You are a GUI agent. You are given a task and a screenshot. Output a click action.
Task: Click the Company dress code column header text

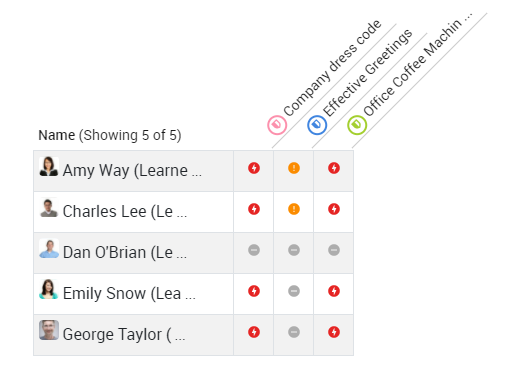click(332, 68)
